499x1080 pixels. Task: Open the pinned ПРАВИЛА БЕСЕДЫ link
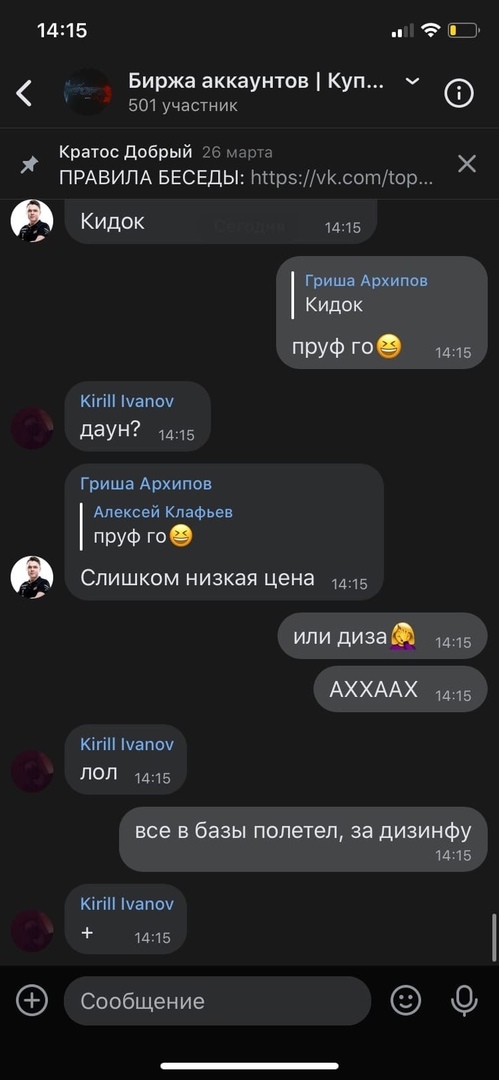pyautogui.click(x=247, y=178)
